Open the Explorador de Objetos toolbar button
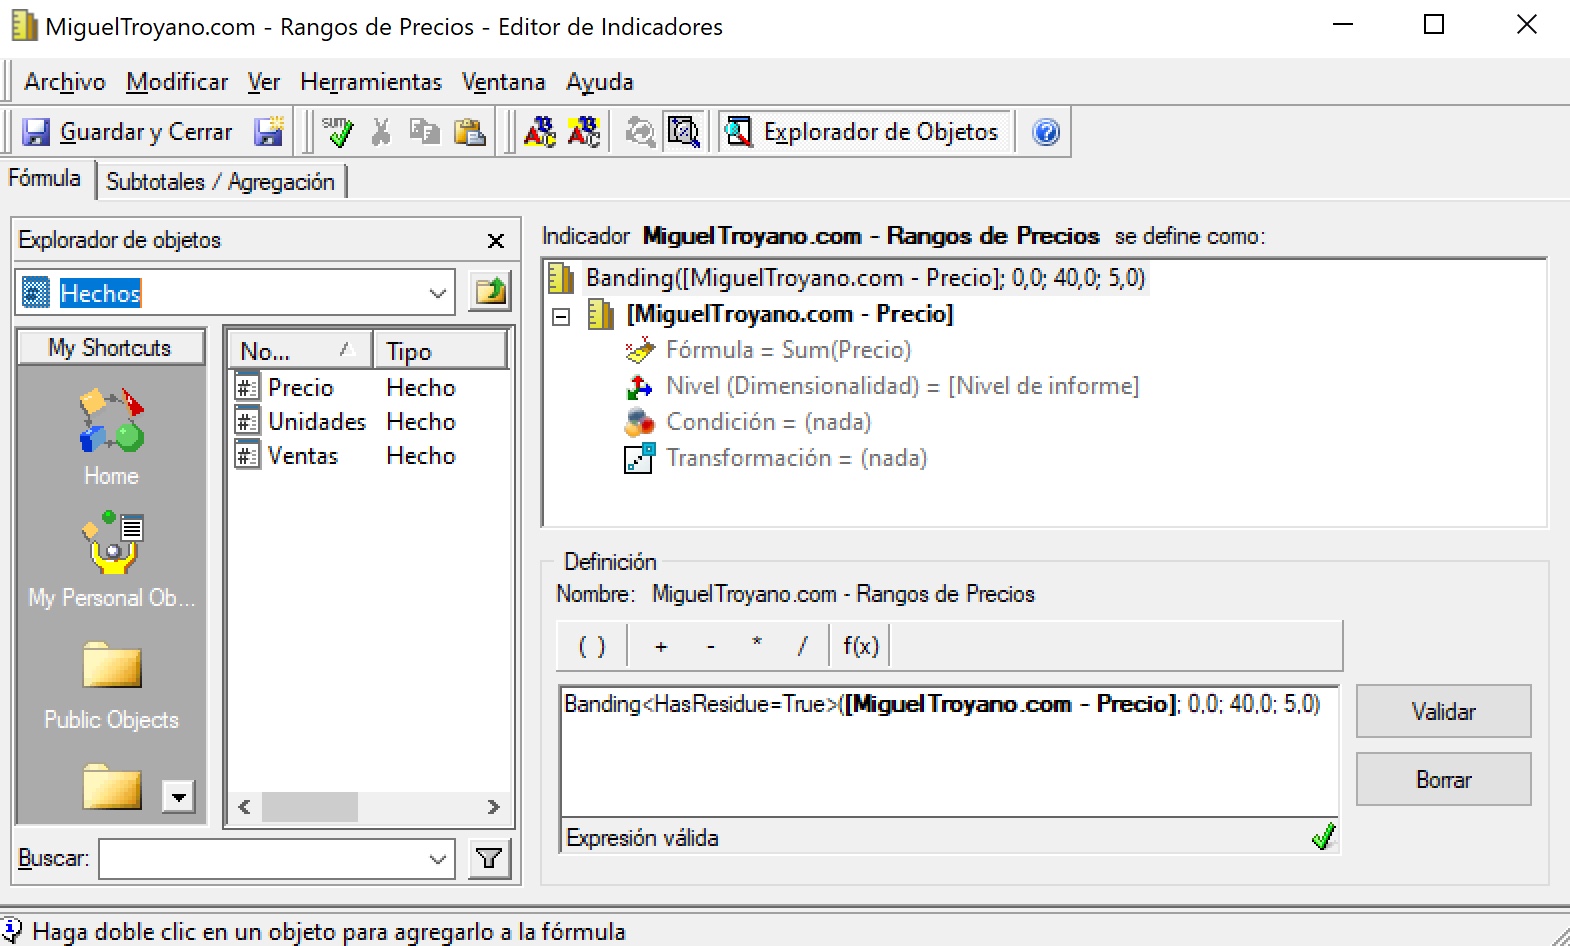 [864, 132]
